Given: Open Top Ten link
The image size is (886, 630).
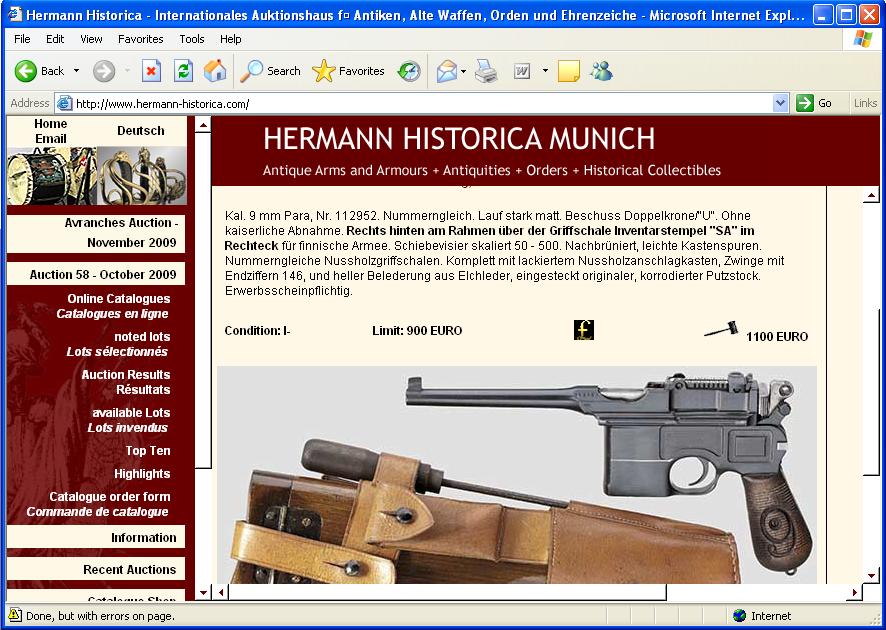Looking at the screenshot, I should (x=147, y=450).
